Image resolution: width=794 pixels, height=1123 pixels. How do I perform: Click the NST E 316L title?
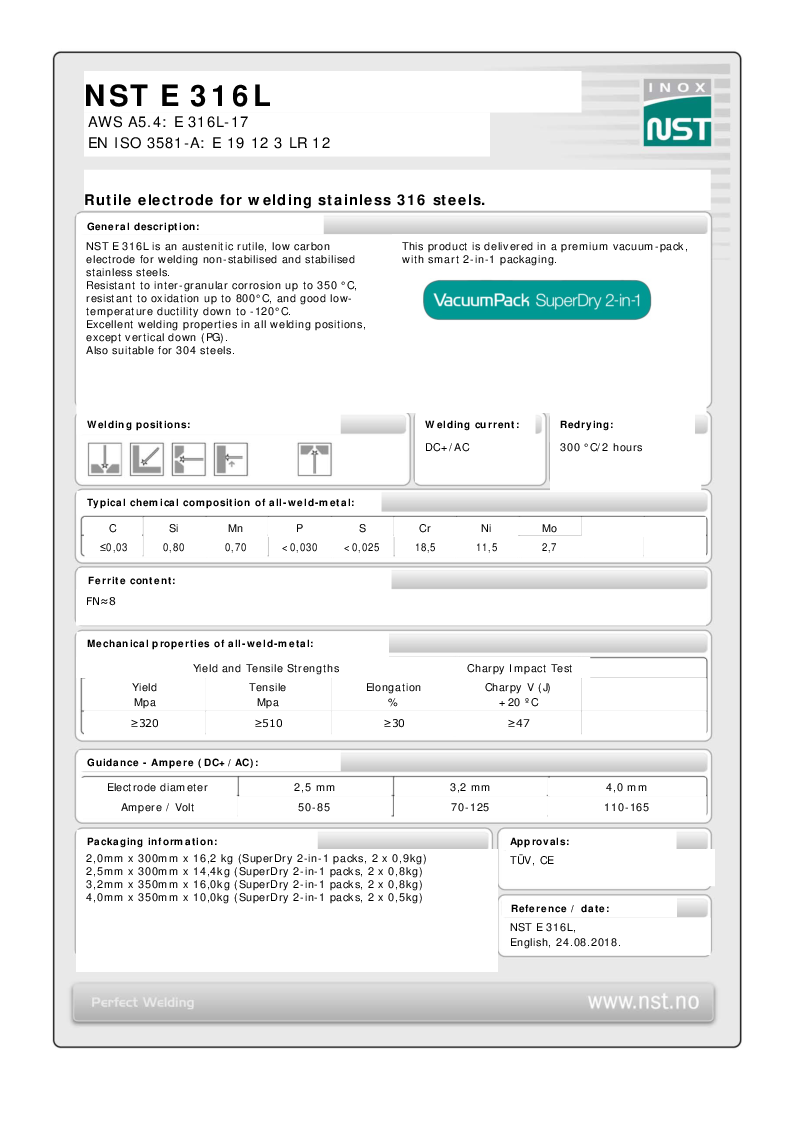tap(178, 96)
